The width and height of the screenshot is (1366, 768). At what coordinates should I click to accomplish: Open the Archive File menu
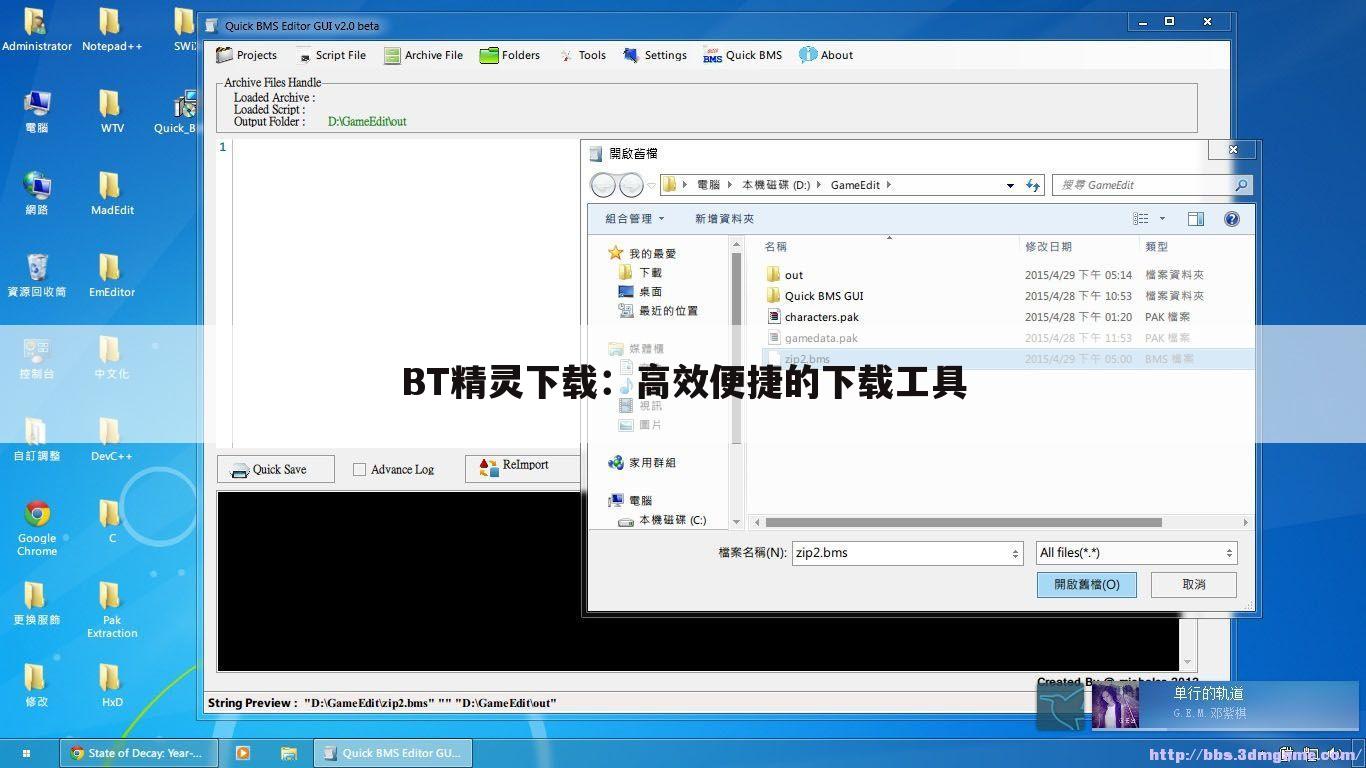[424, 55]
